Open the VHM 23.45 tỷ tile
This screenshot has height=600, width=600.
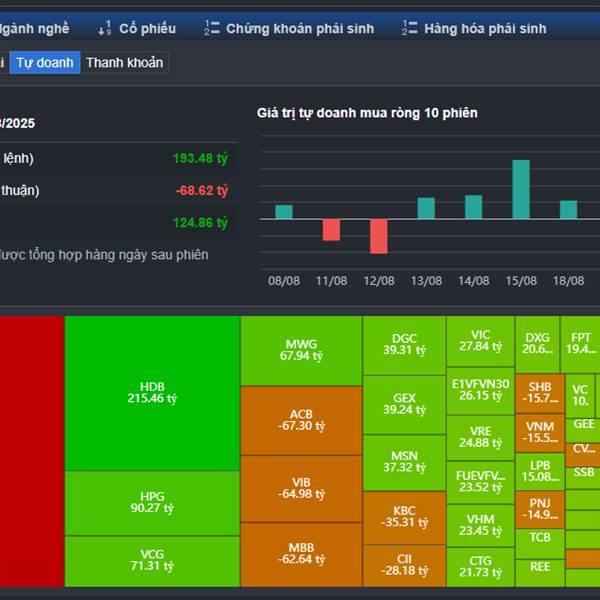point(481,526)
